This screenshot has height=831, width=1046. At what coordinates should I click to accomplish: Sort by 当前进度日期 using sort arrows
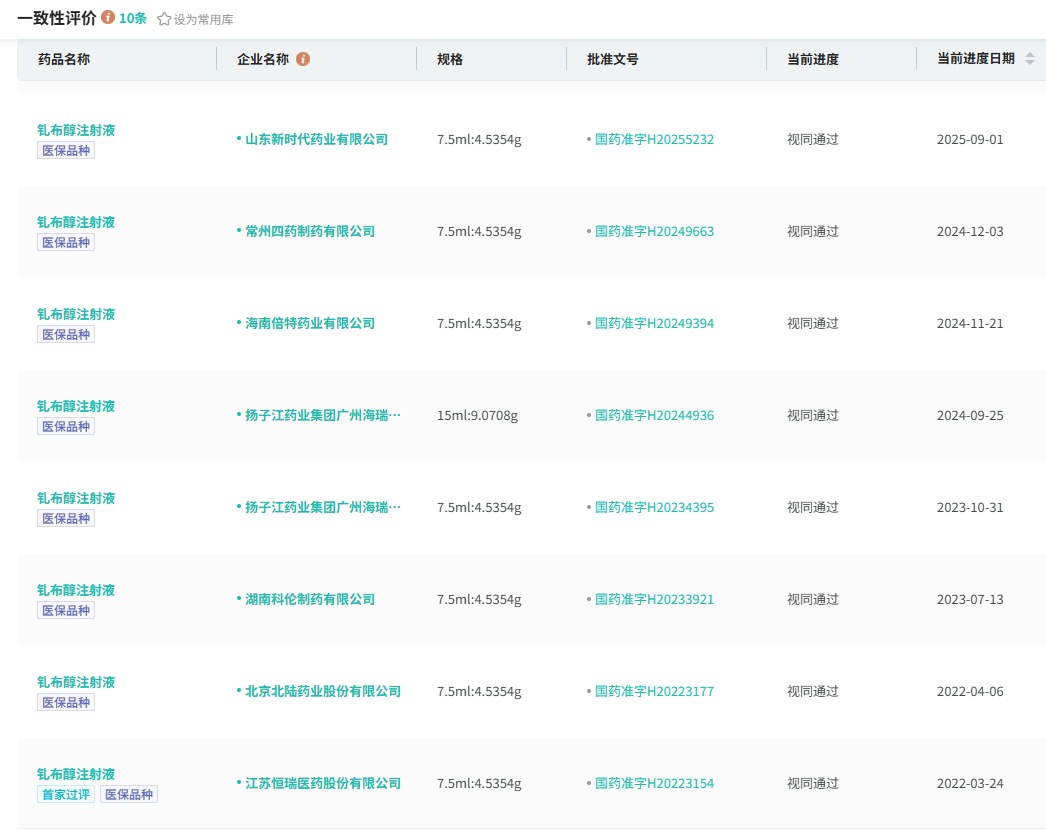1030,59
